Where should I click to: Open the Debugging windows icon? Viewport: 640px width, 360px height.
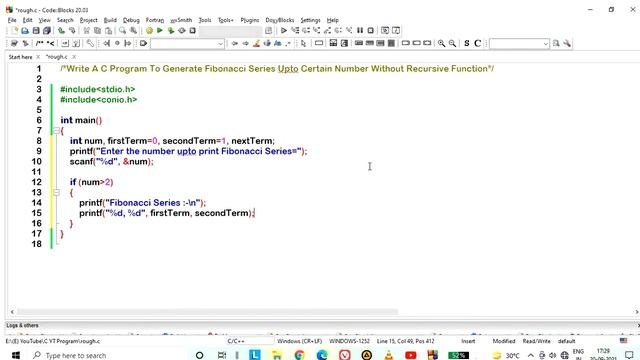click(385, 31)
